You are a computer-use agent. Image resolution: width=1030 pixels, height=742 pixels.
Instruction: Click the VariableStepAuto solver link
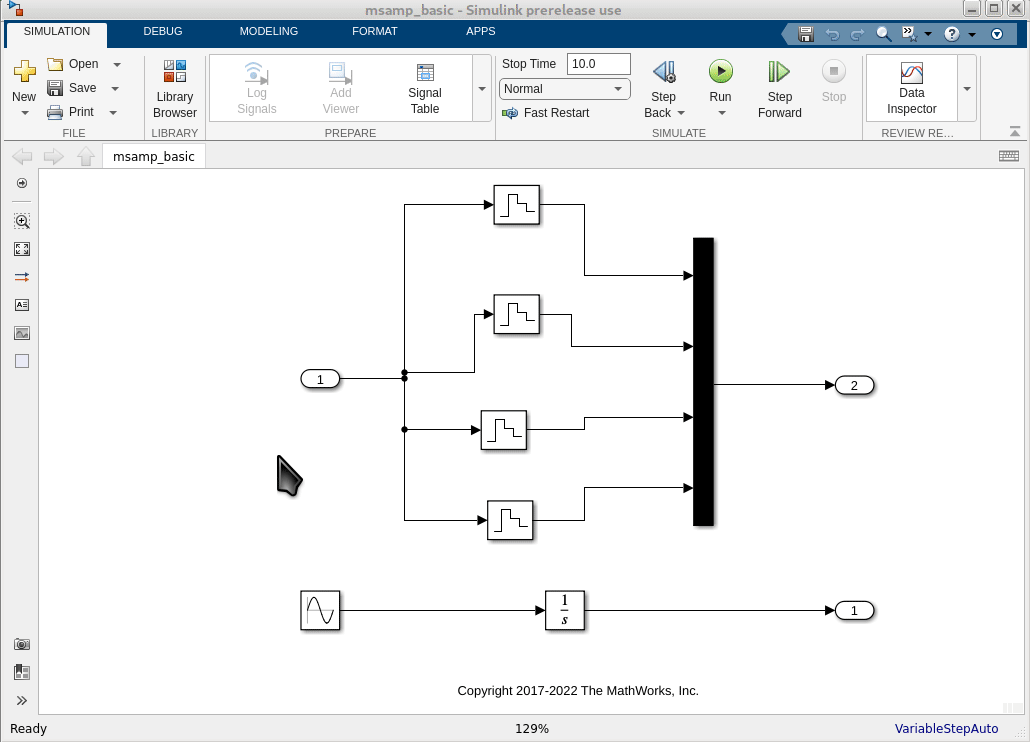pyautogui.click(x=946, y=728)
